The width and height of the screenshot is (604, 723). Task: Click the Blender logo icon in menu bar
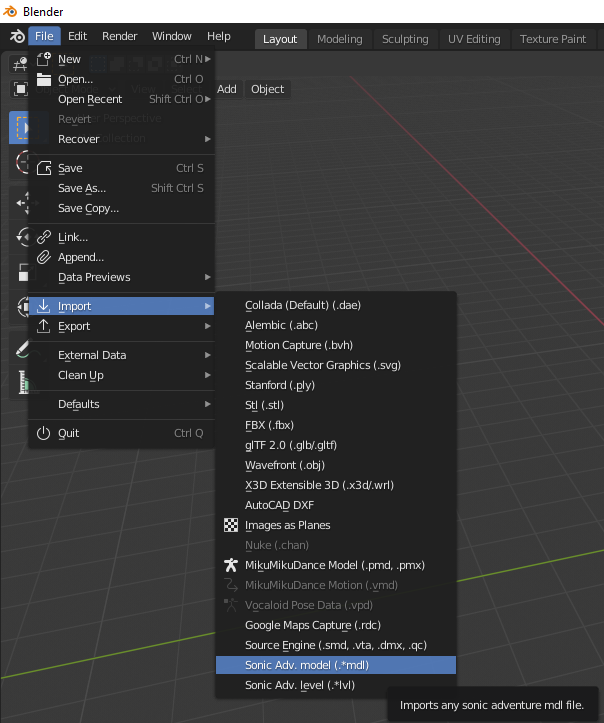pos(17,36)
